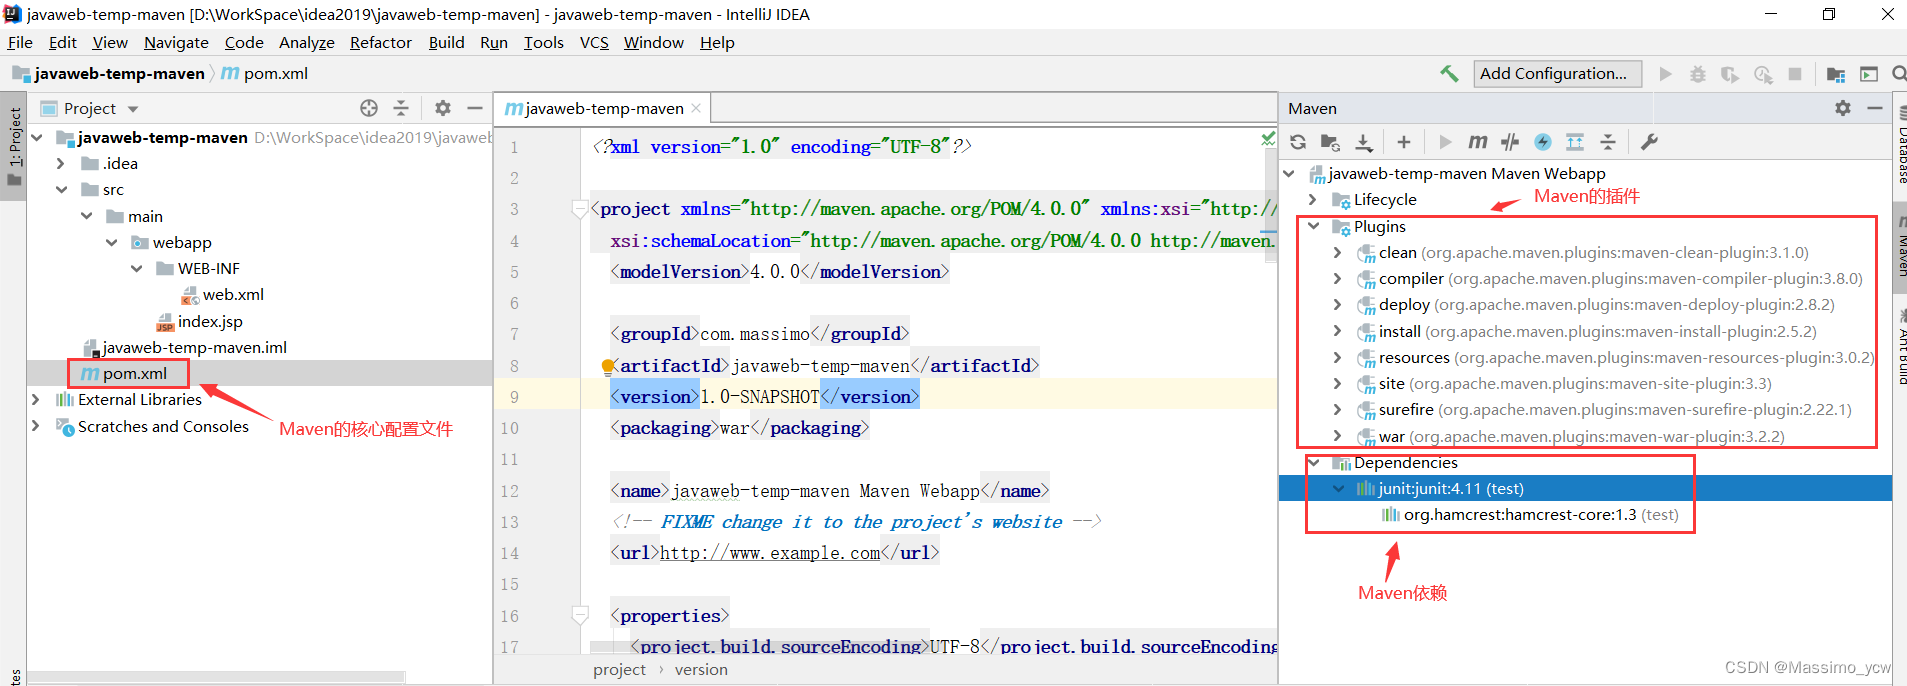
Task: Open Maven Settings wrench icon
Action: click(1649, 142)
